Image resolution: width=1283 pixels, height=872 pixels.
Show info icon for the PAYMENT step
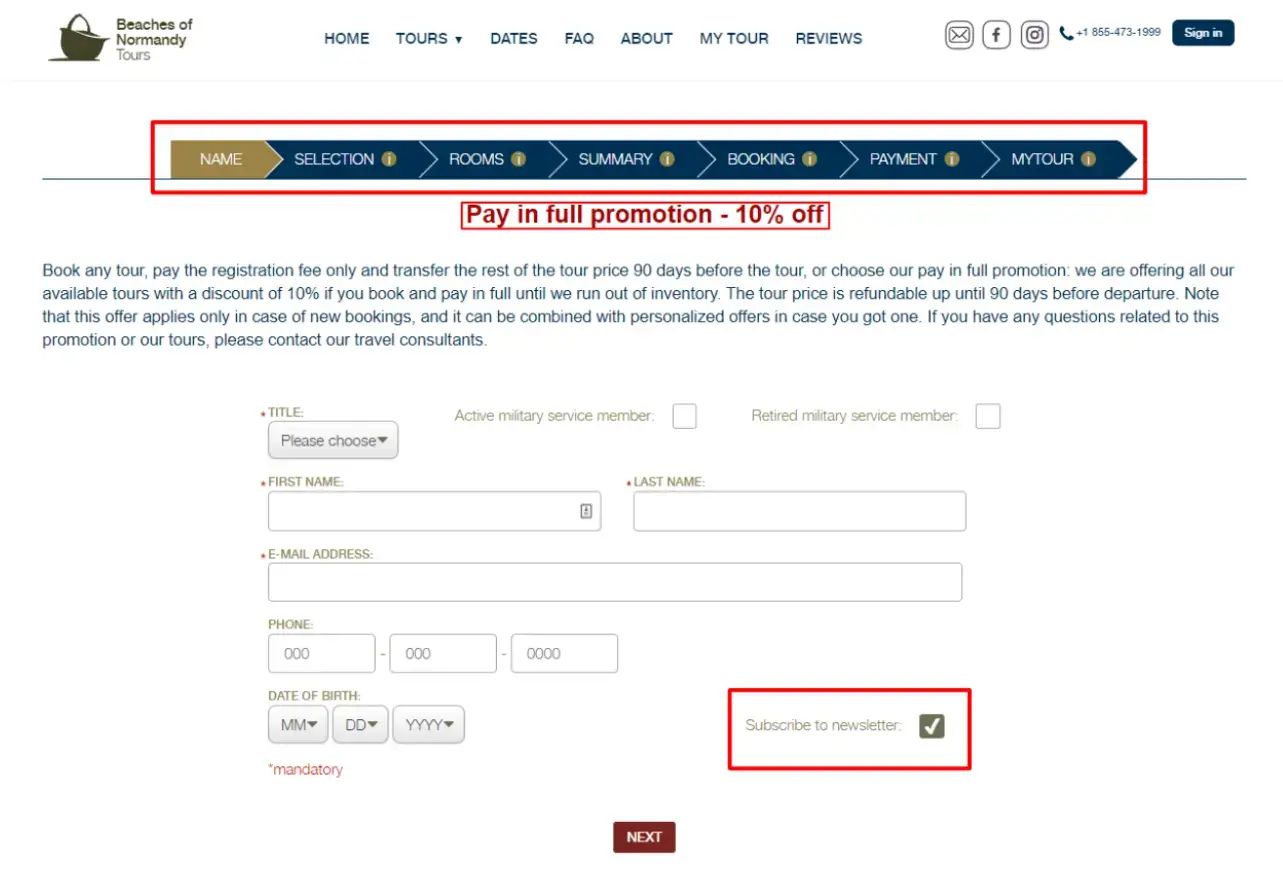pyautogui.click(x=952, y=159)
